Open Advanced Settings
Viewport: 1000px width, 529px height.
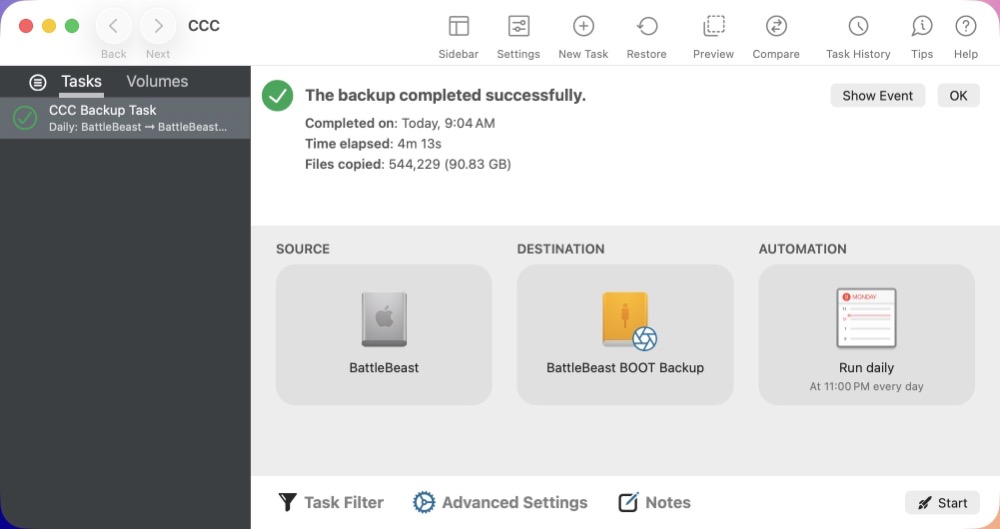(500, 503)
